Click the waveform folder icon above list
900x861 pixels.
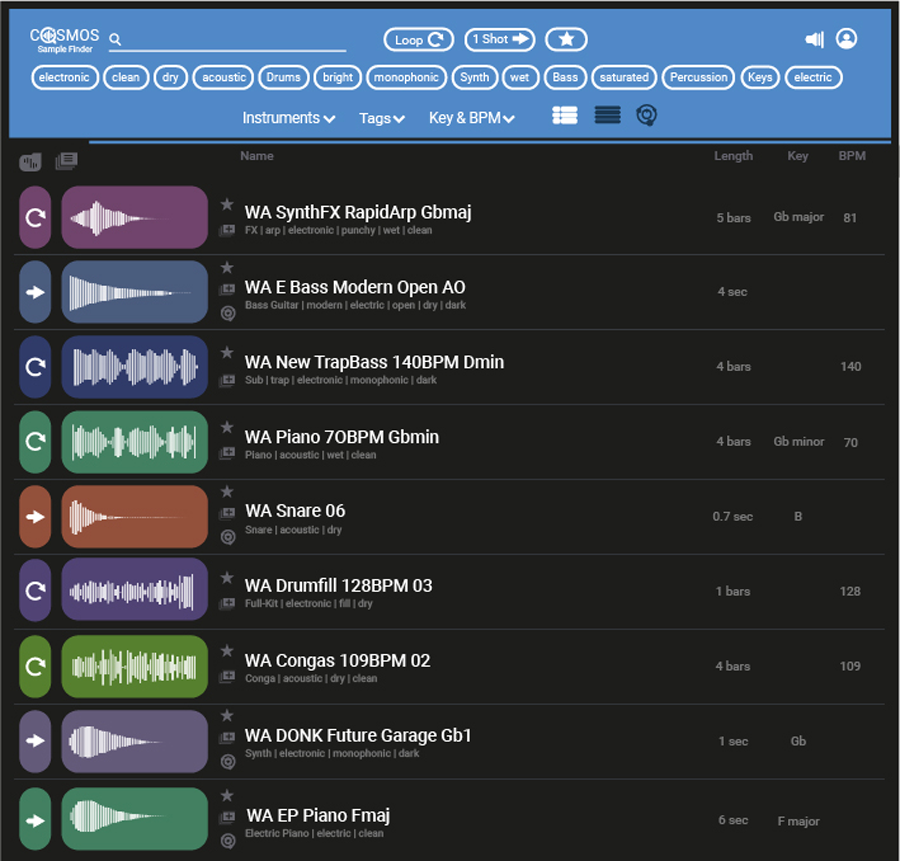point(30,162)
